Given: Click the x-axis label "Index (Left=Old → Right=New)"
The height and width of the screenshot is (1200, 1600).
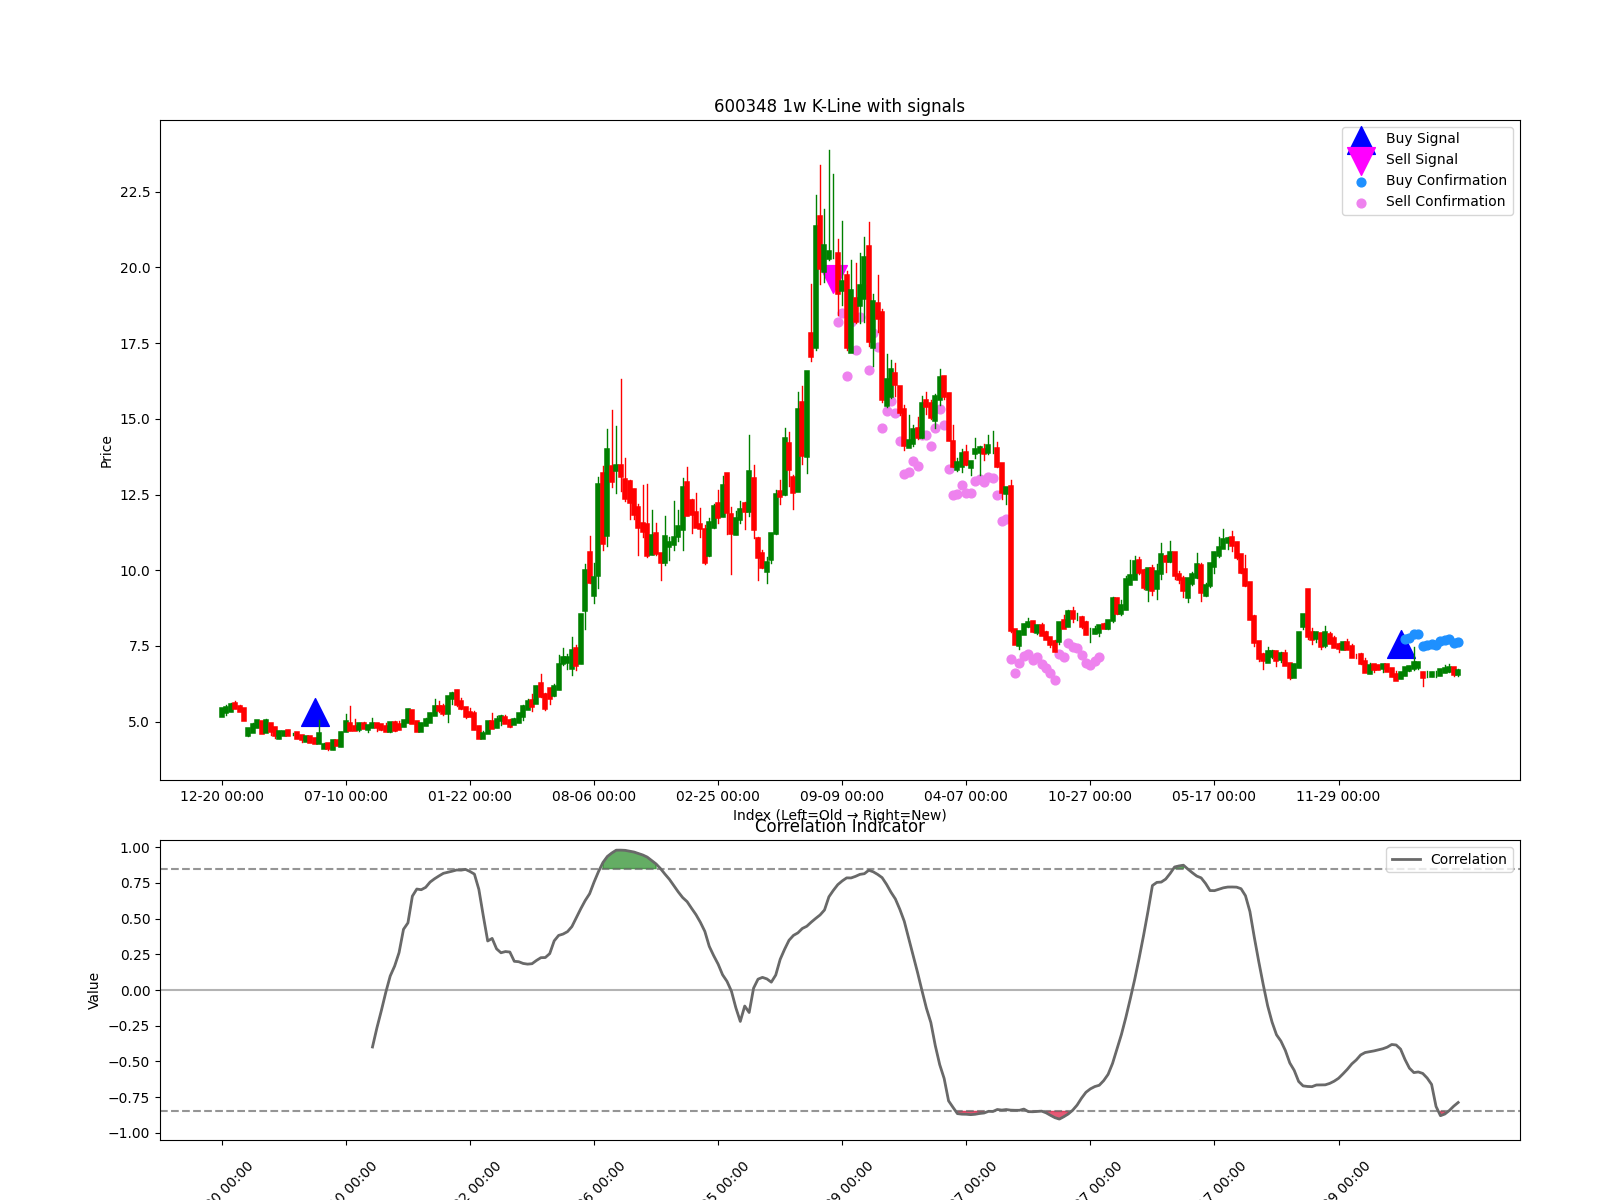Looking at the screenshot, I should [x=839, y=815].
